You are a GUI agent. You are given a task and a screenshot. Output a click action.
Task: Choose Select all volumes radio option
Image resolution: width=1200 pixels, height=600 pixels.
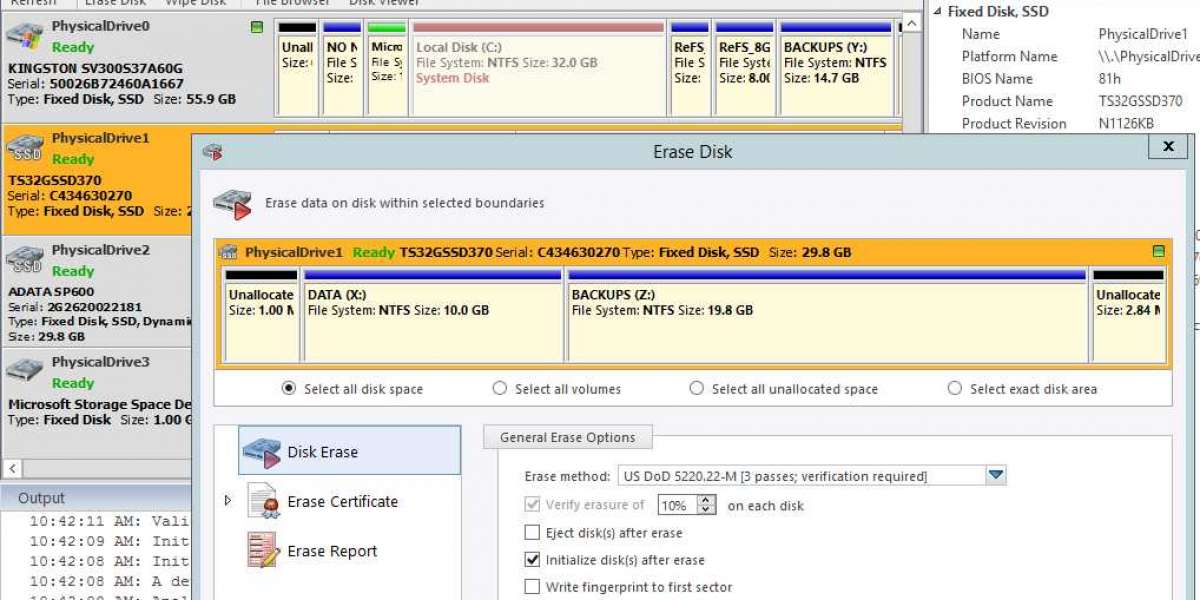click(500, 389)
